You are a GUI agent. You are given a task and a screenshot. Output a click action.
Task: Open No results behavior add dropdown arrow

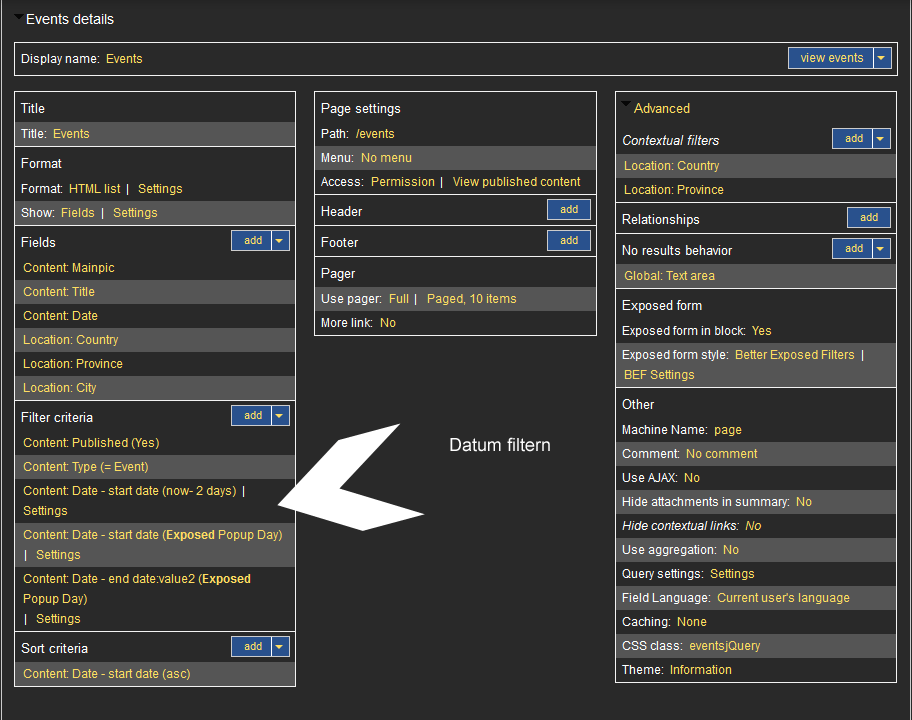[x=881, y=249]
